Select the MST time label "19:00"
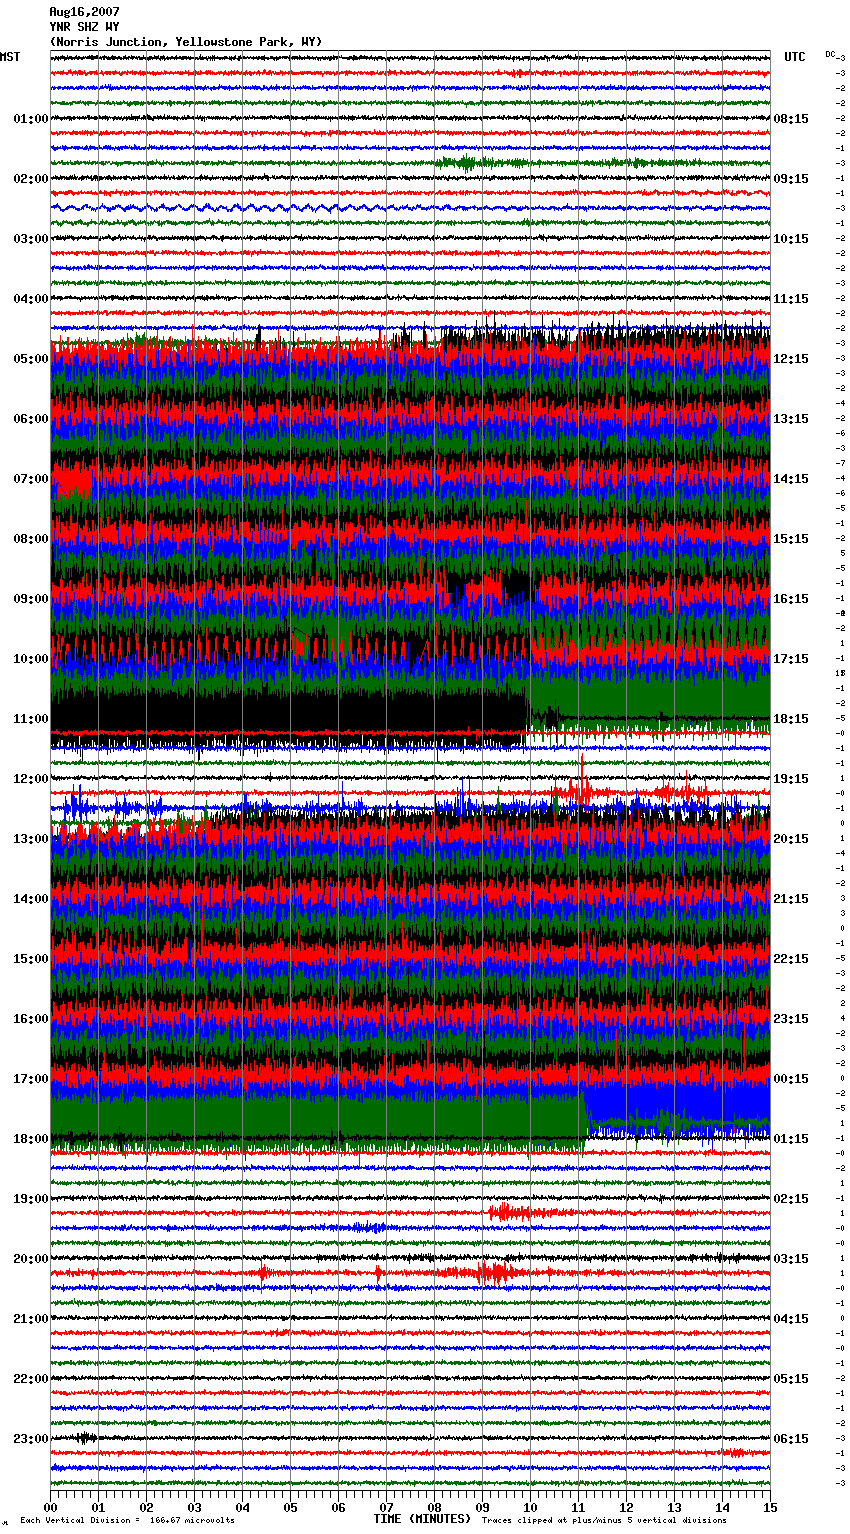This screenshot has height=1534, width=850. click(x=31, y=1199)
